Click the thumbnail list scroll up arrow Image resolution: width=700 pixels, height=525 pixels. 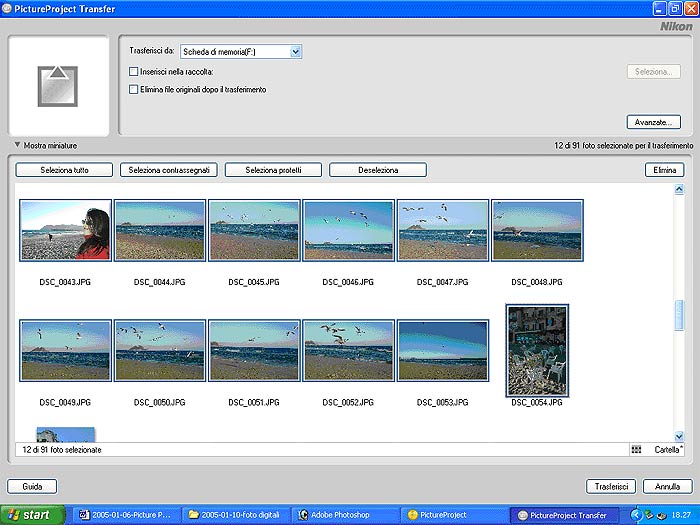click(x=679, y=189)
